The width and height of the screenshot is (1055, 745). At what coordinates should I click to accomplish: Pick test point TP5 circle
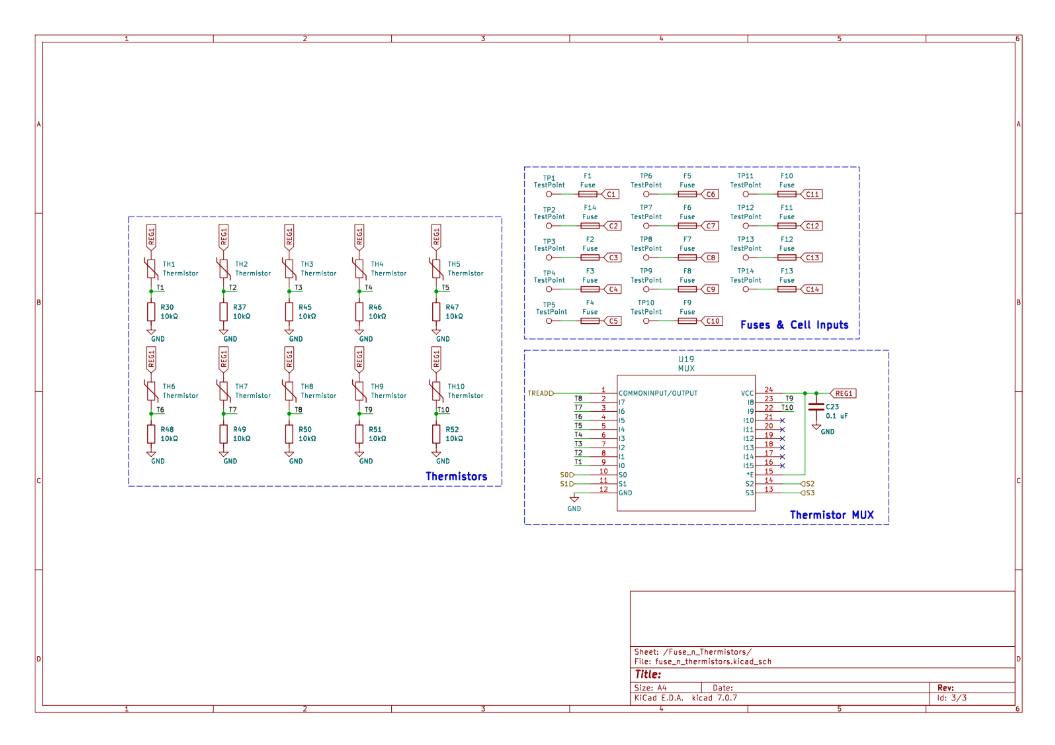[549, 321]
